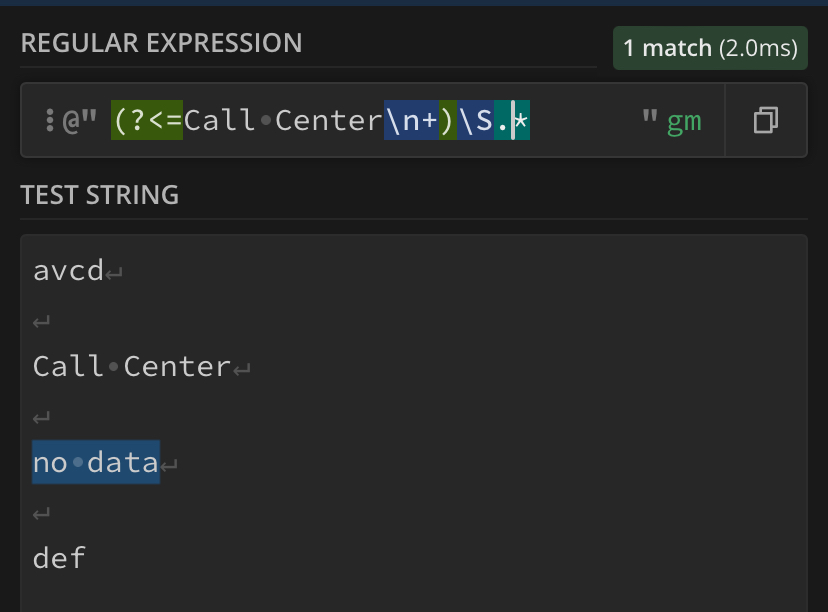The width and height of the screenshot is (828, 612).
Task: Click the "(?<=" lookbehind token in the regex
Action: 147,121
